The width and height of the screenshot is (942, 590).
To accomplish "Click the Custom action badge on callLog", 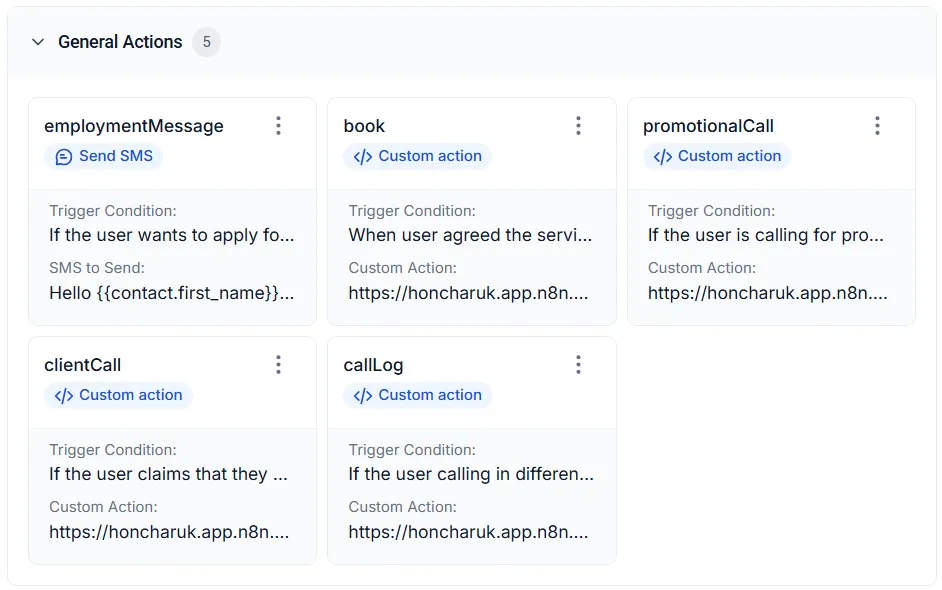I will [x=417, y=395].
